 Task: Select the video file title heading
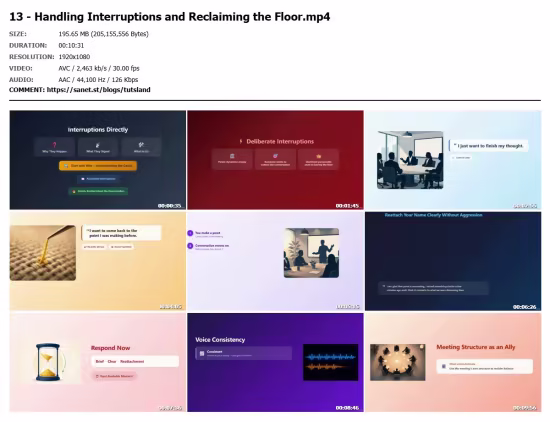[169, 16]
